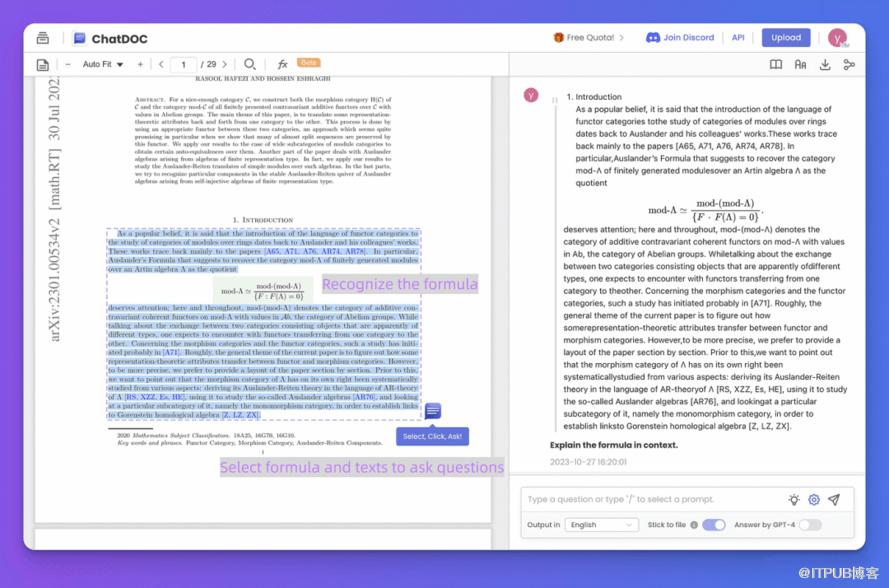Focus the question input field
The image size is (889, 588).
652,500
